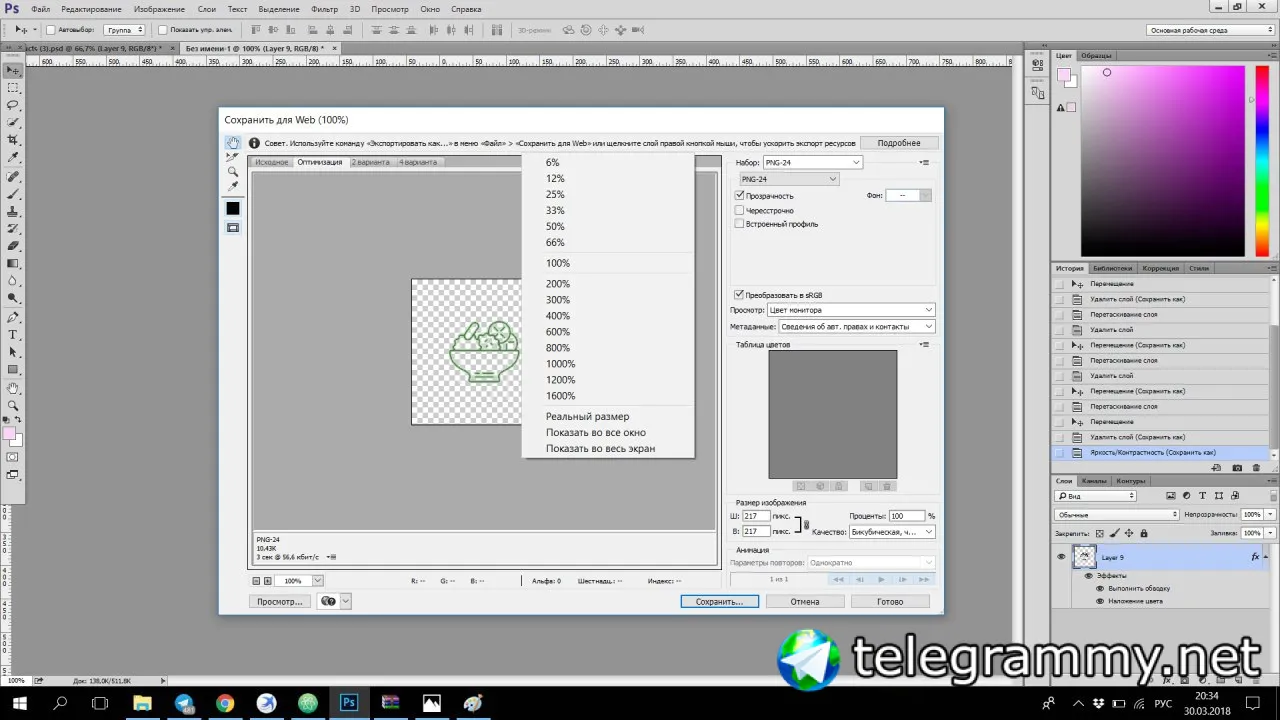Open the layer blend mode Обычные dropdown

click(x=1117, y=515)
